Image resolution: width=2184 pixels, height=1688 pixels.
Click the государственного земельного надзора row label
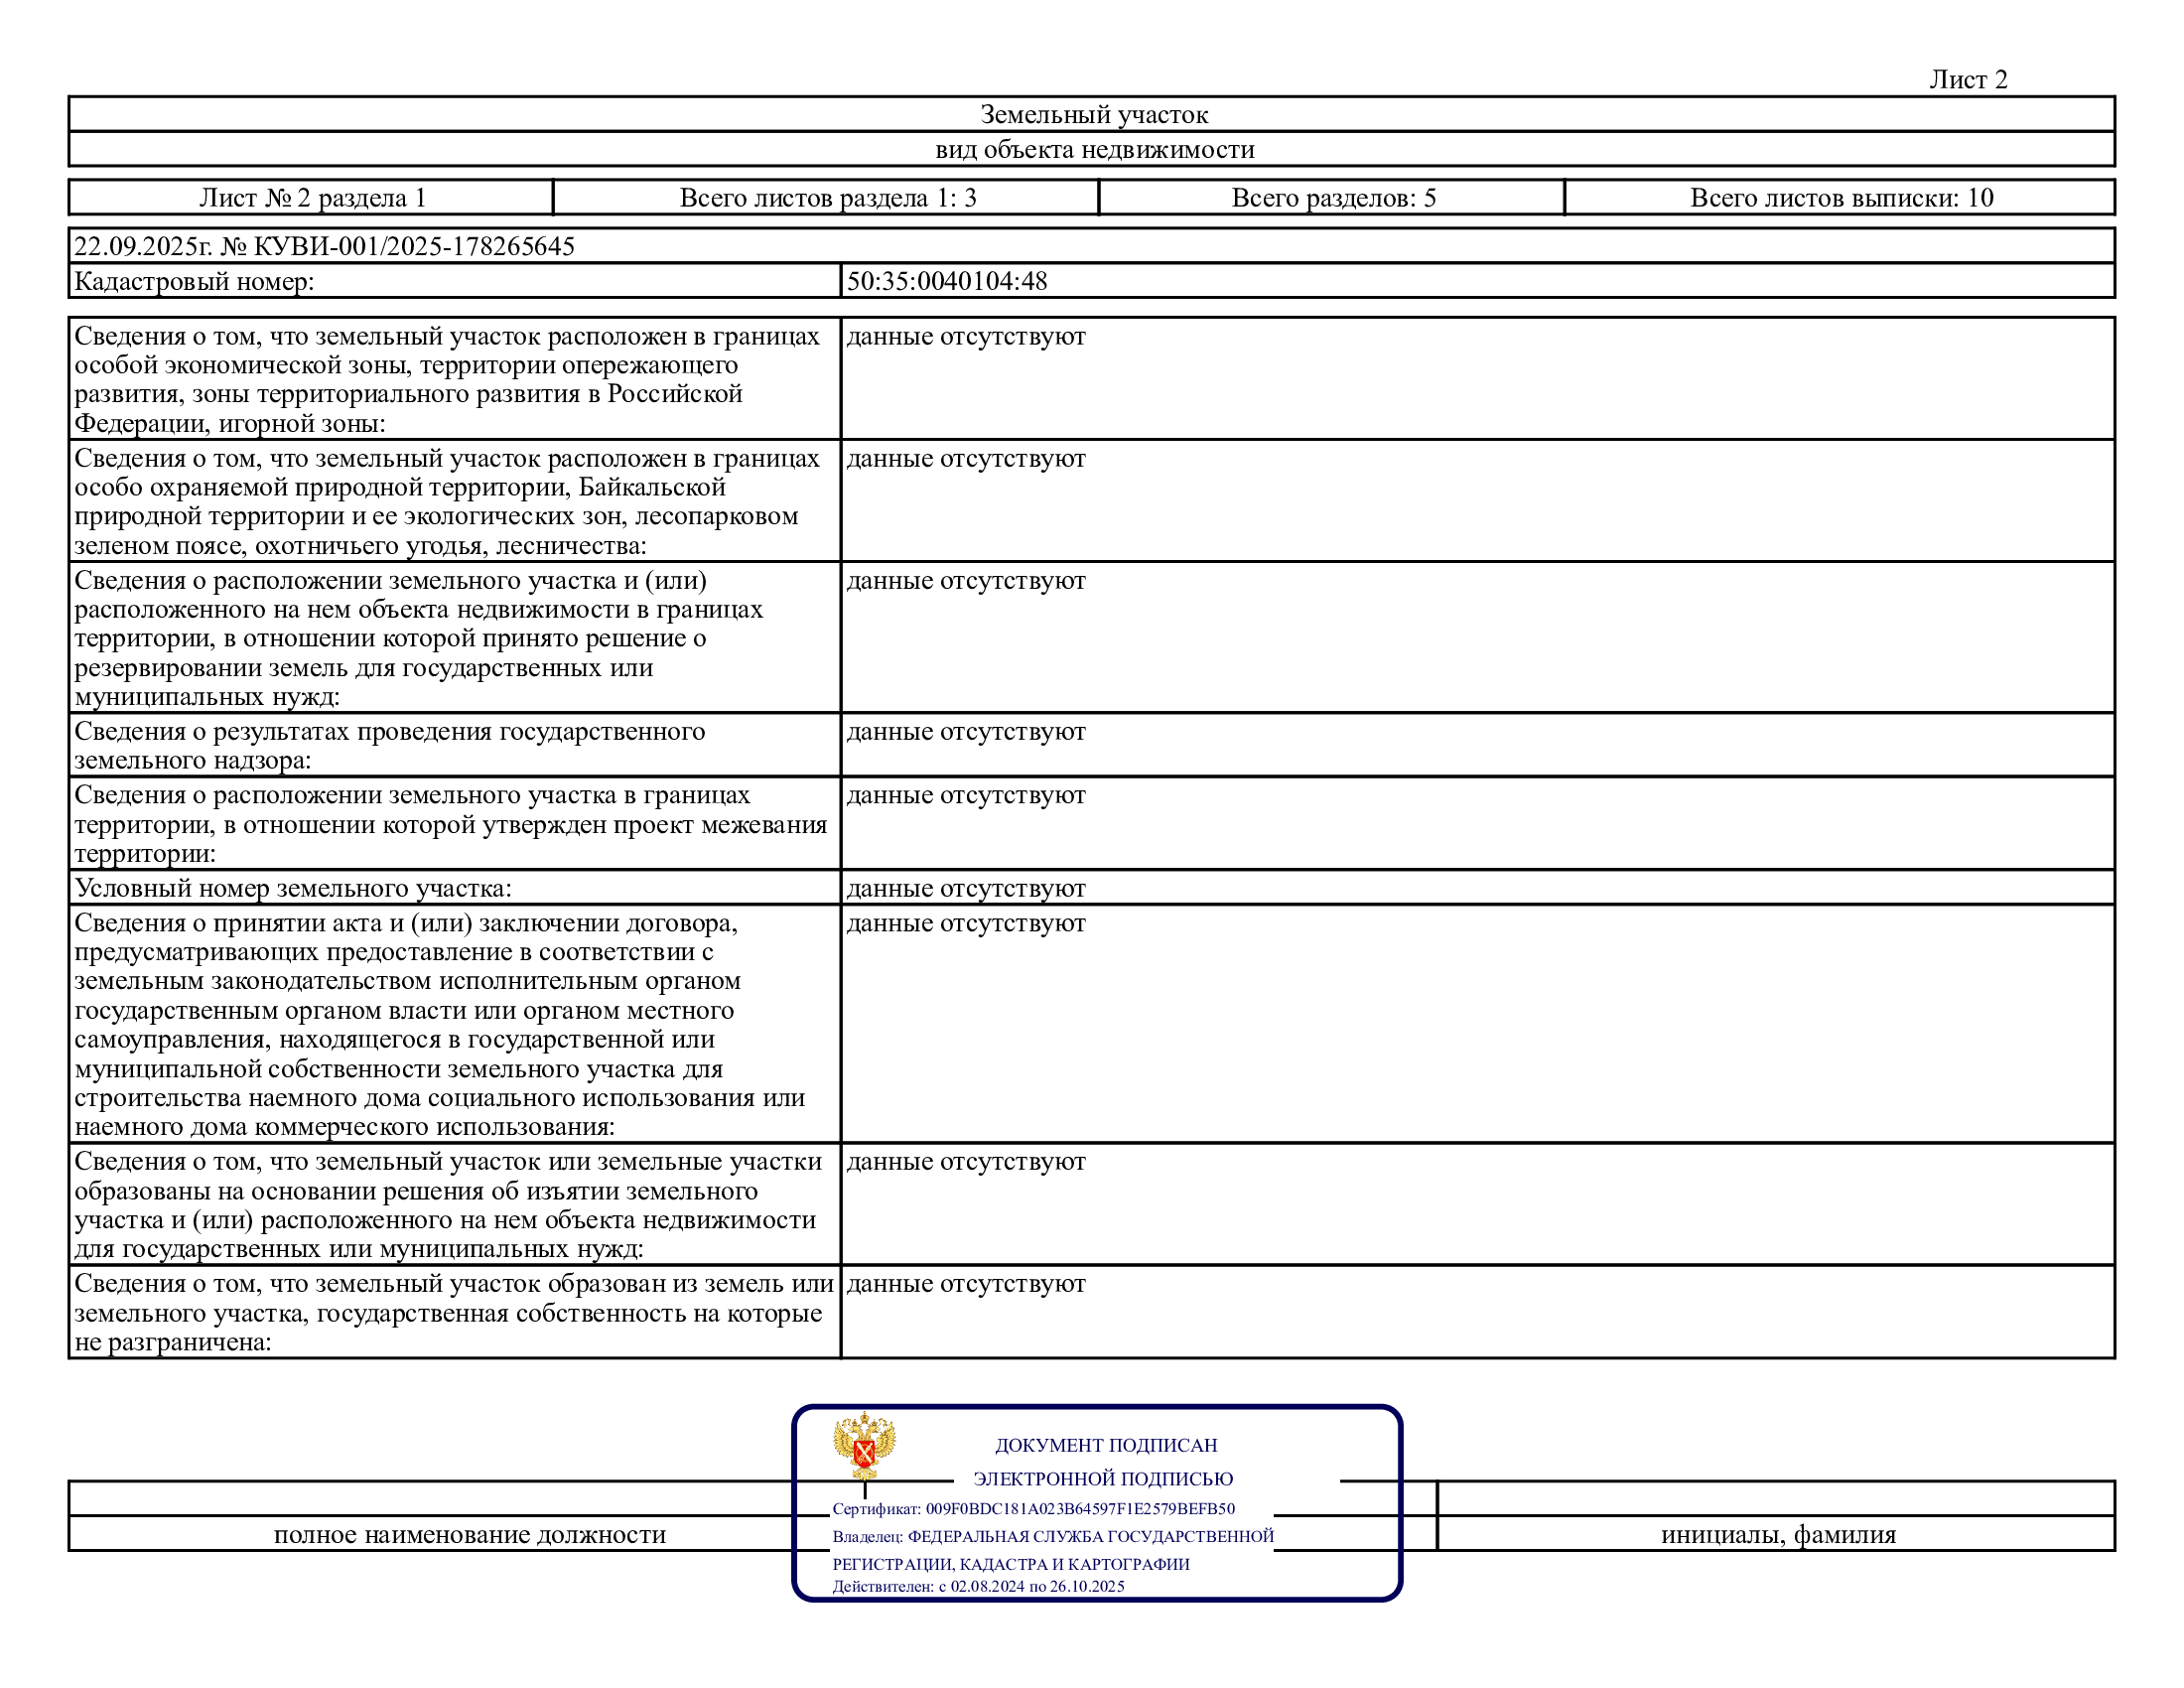point(389,745)
